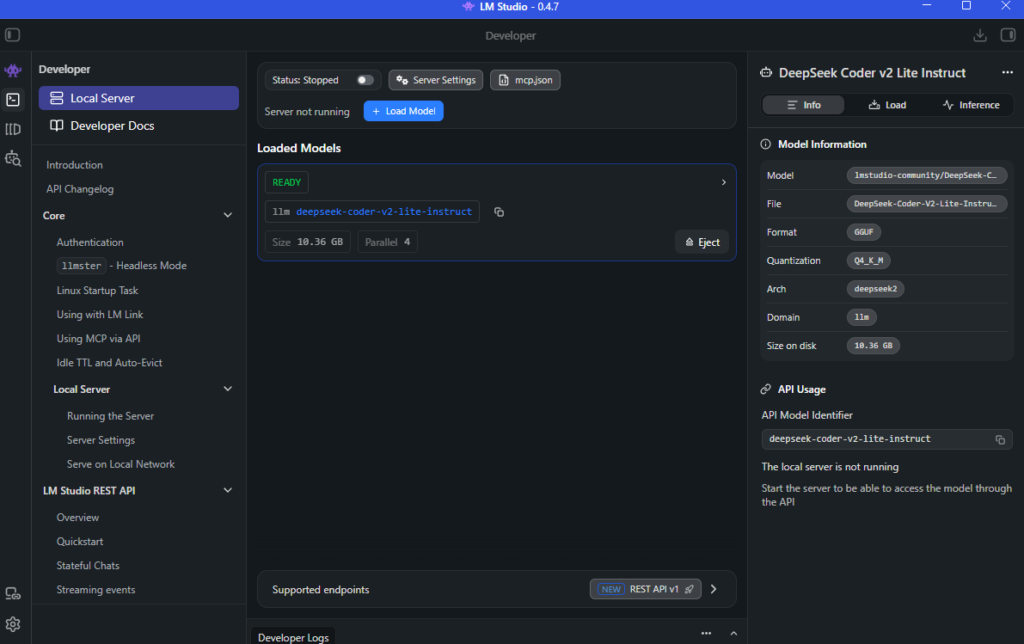Open the DeepSeek Coder more options menu
Image resolution: width=1024 pixels, height=644 pixels.
1007,73
